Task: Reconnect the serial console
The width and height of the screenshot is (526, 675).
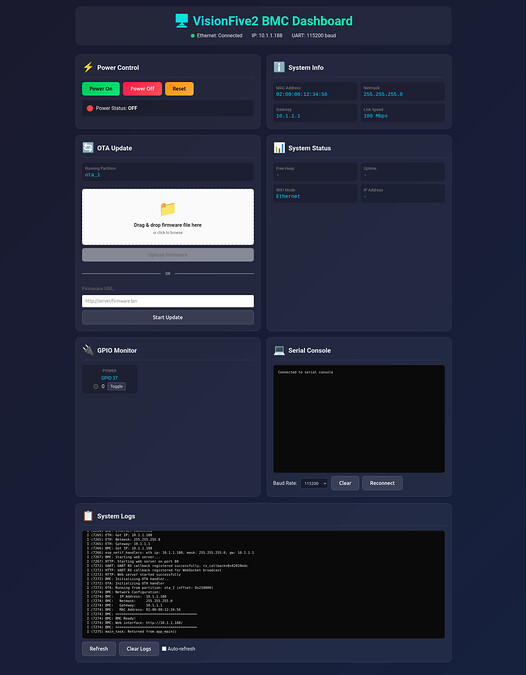Action: [382, 483]
